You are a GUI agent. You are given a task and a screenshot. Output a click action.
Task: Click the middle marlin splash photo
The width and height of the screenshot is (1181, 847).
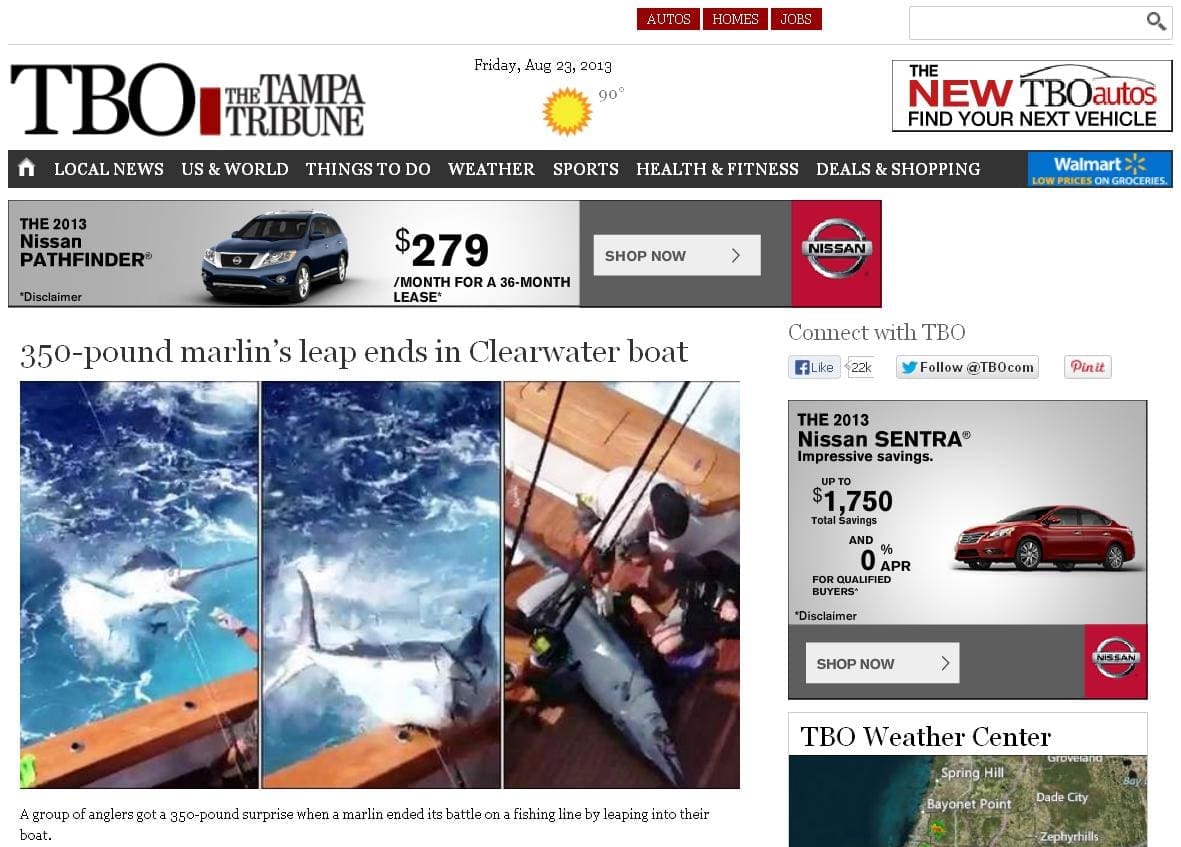pos(381,585)
